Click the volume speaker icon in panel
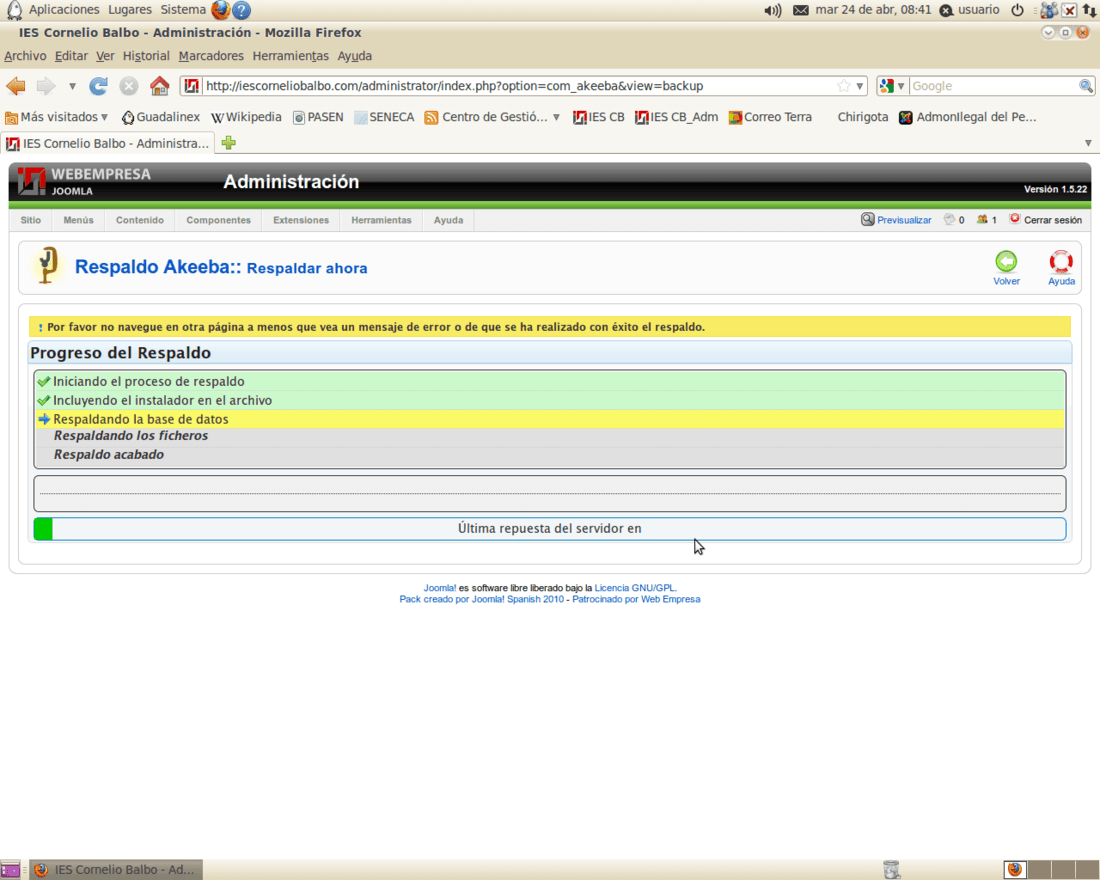 773,11
